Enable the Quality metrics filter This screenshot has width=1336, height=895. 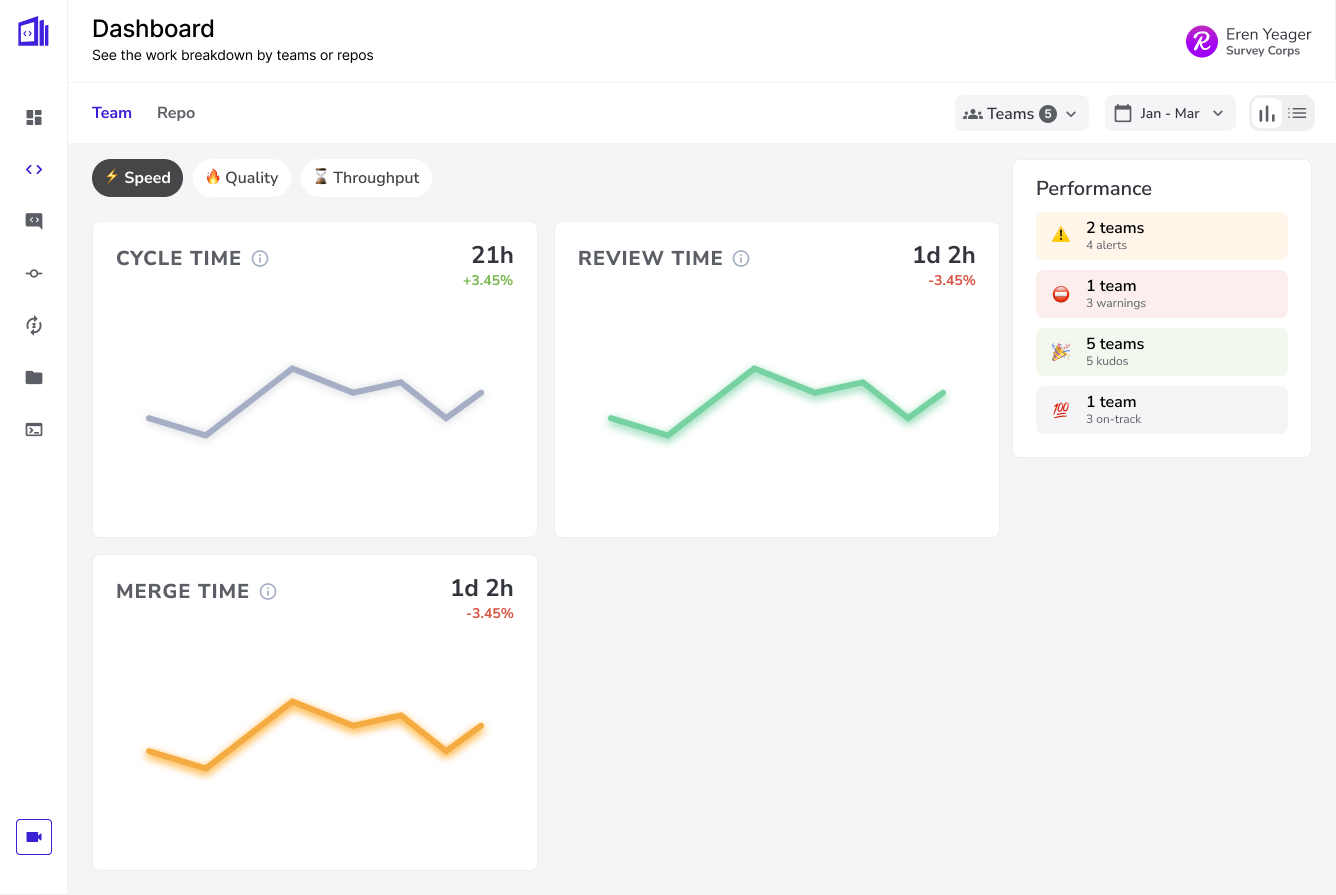tap(241, 178)
